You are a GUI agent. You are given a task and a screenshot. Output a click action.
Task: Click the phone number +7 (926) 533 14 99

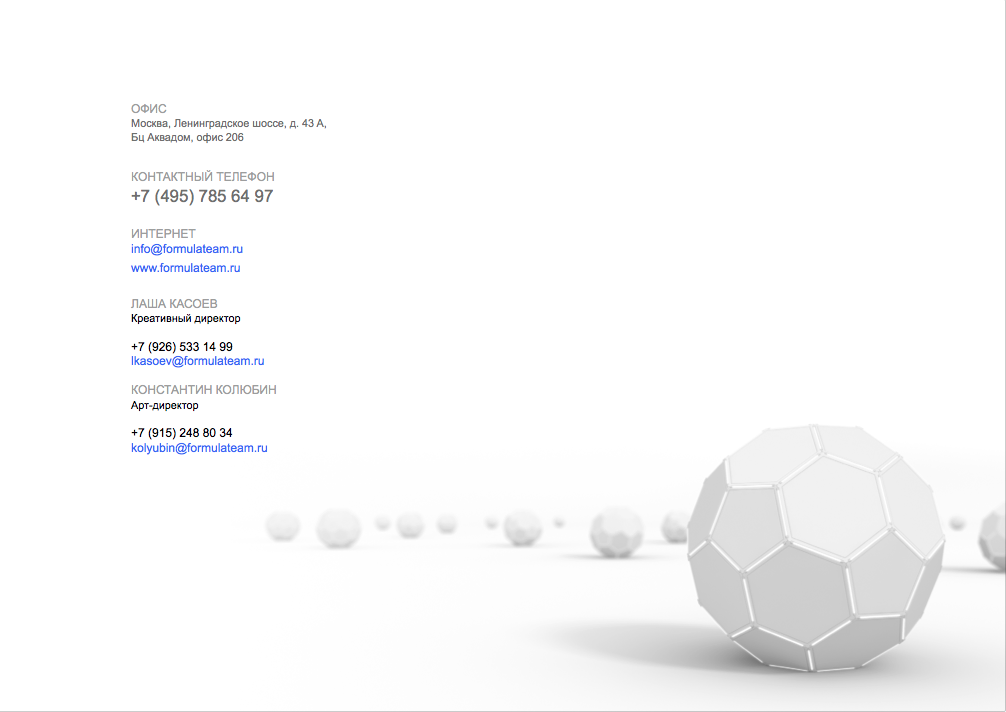(x=182, y=347)
